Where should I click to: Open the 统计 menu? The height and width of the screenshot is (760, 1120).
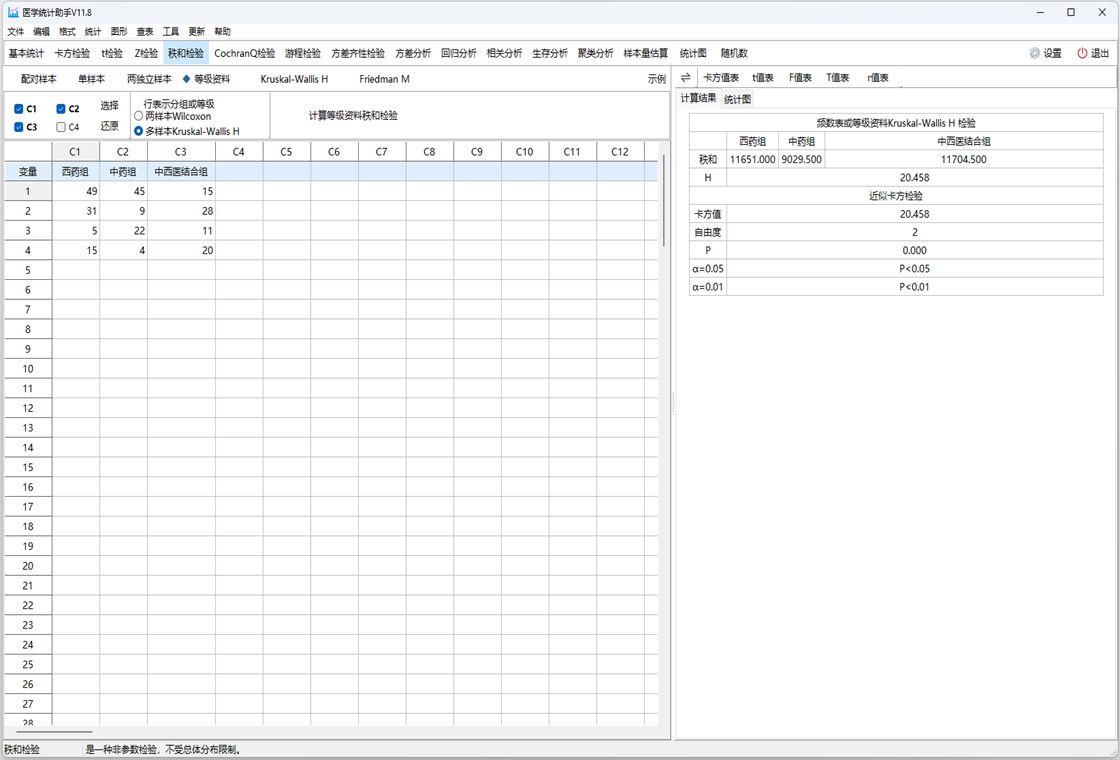[93, 31]
